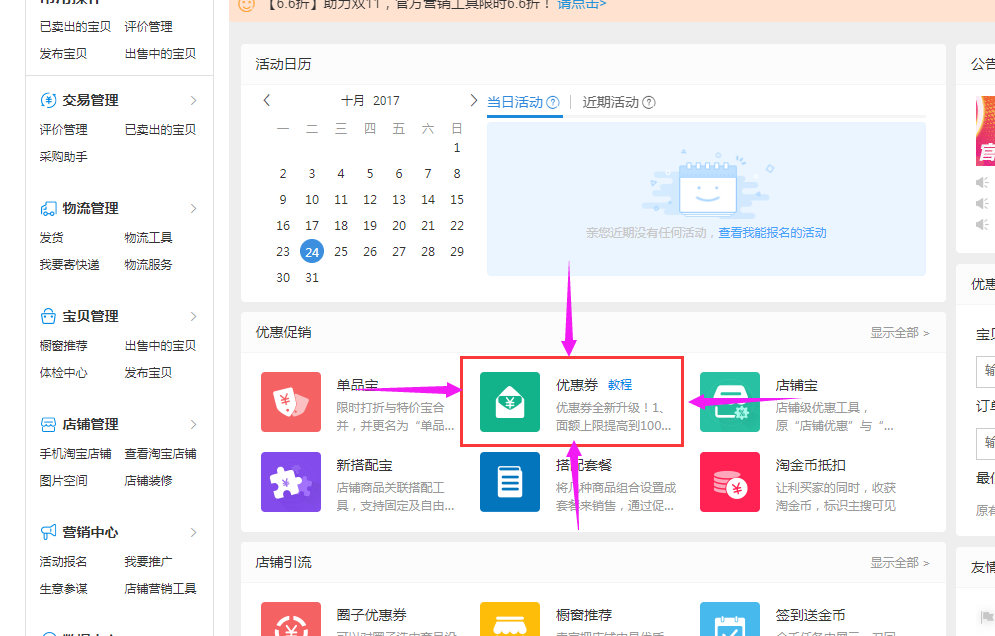Open the 单品宝 title link
Image resolution: width=995 pixels, height=636 pixels.
click(357, 385)
